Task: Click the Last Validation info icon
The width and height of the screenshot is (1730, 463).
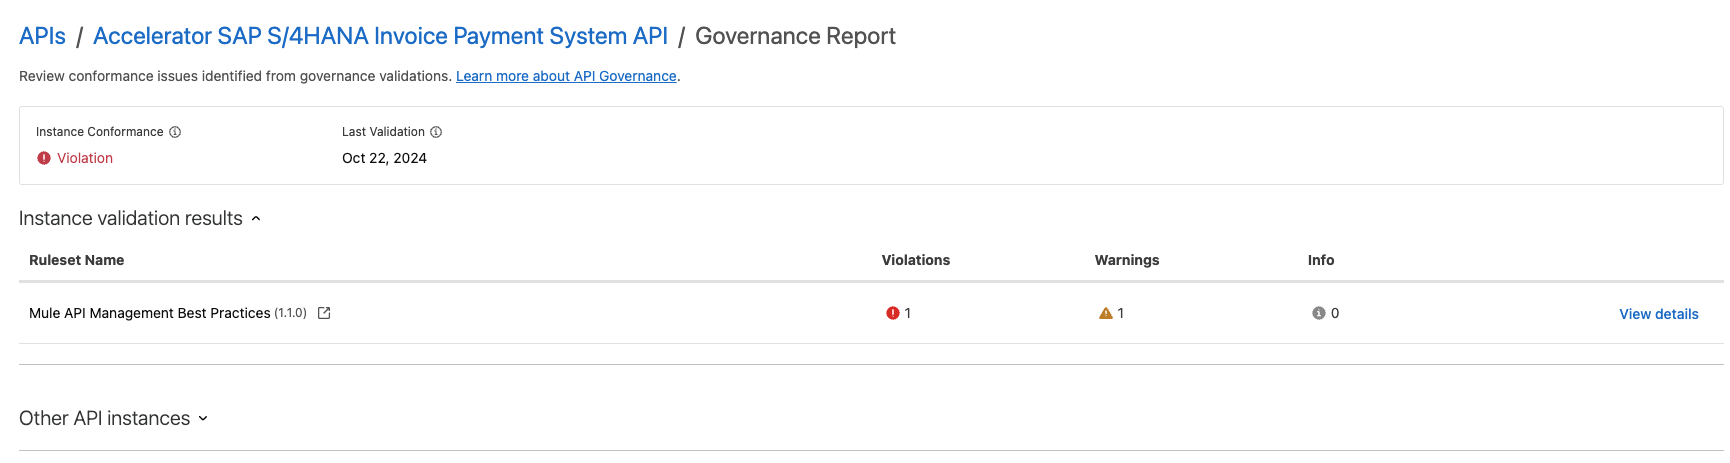Action: click(x=436, y=132)
